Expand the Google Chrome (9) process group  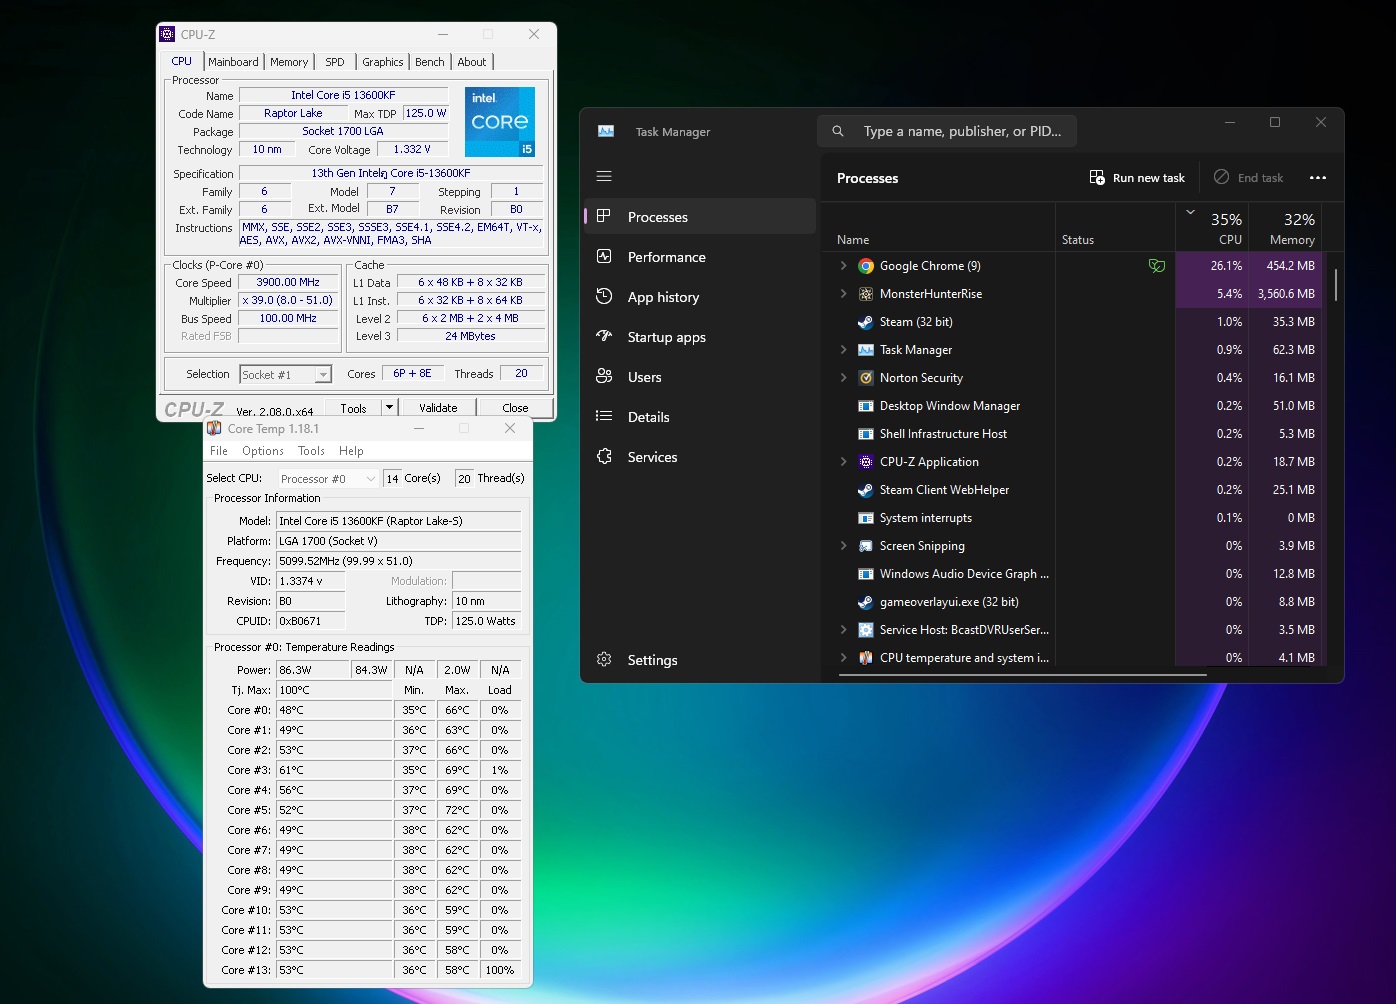point(843,266)
